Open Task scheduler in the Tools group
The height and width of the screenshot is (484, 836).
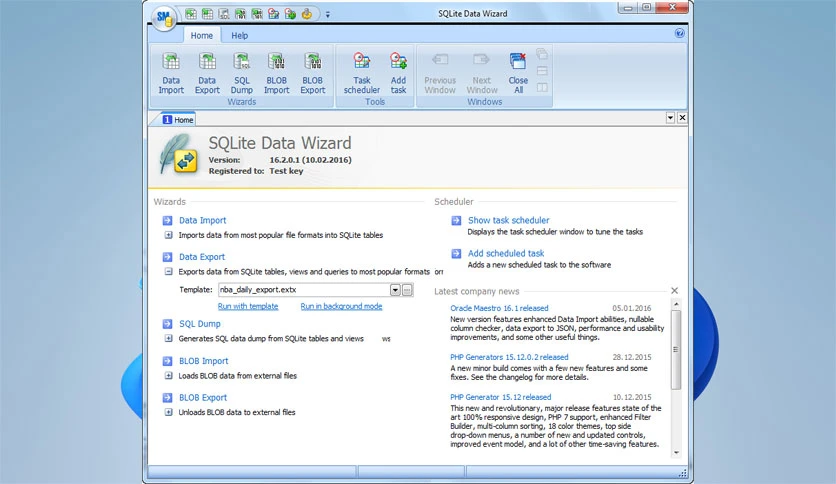(361, 74)
